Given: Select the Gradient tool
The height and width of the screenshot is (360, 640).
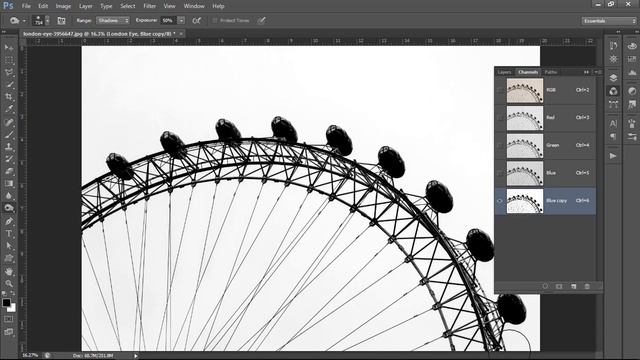Looking at the screenshot, I should point(9,184).
